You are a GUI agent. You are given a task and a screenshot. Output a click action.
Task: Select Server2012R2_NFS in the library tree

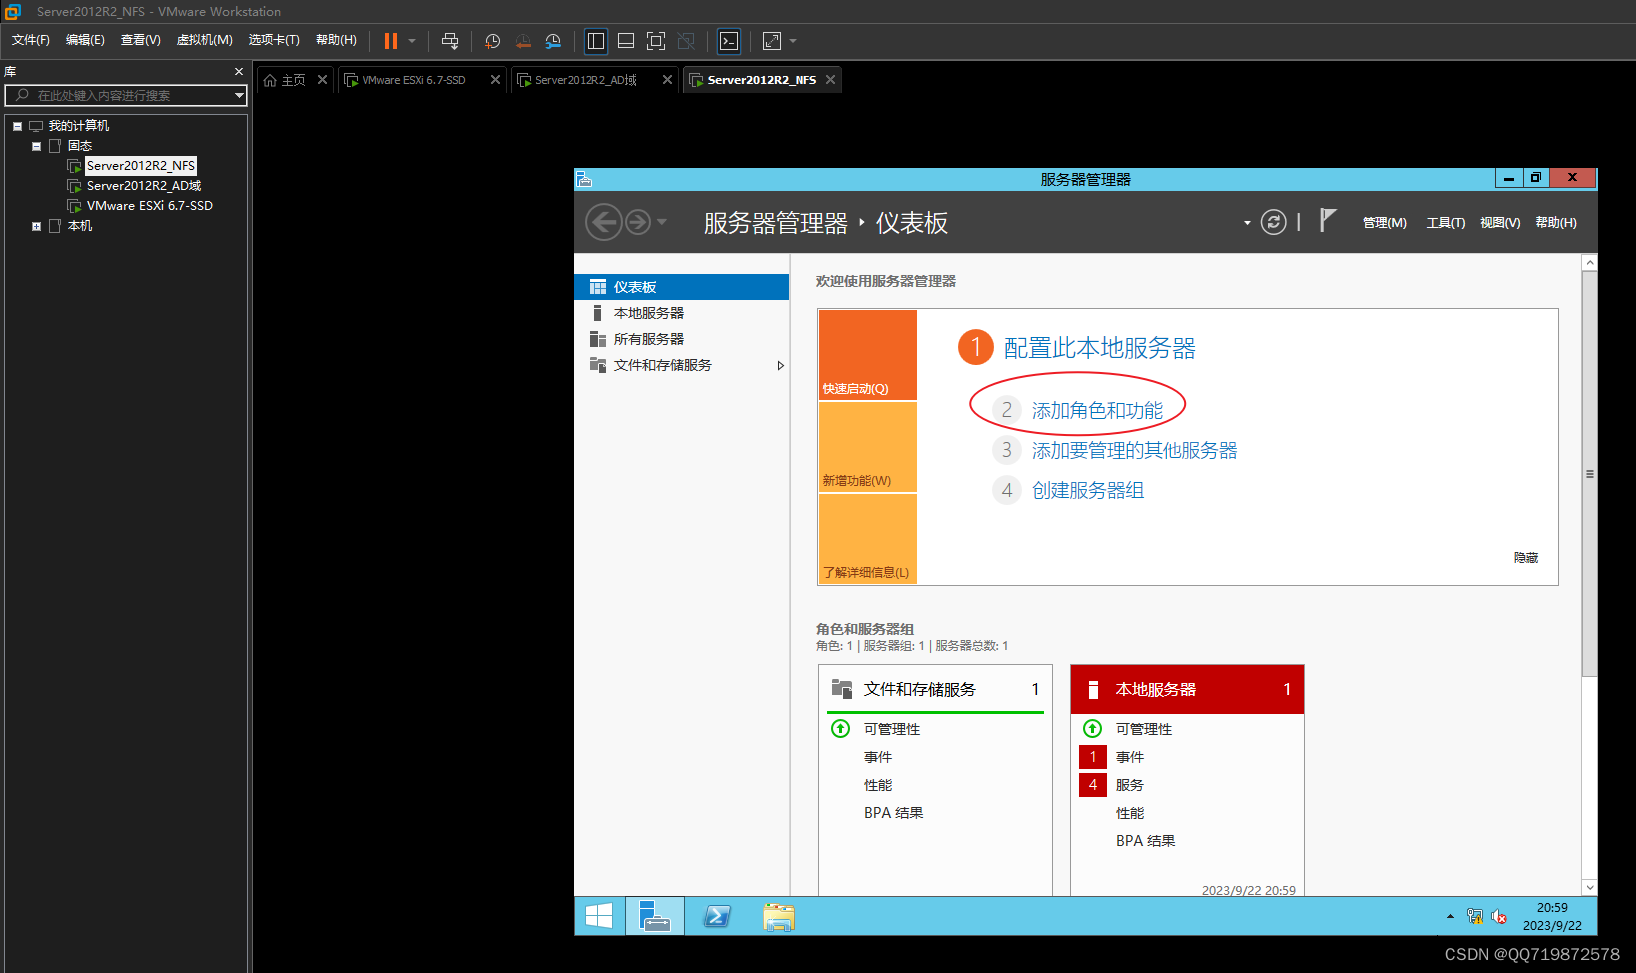coord(141,166)
